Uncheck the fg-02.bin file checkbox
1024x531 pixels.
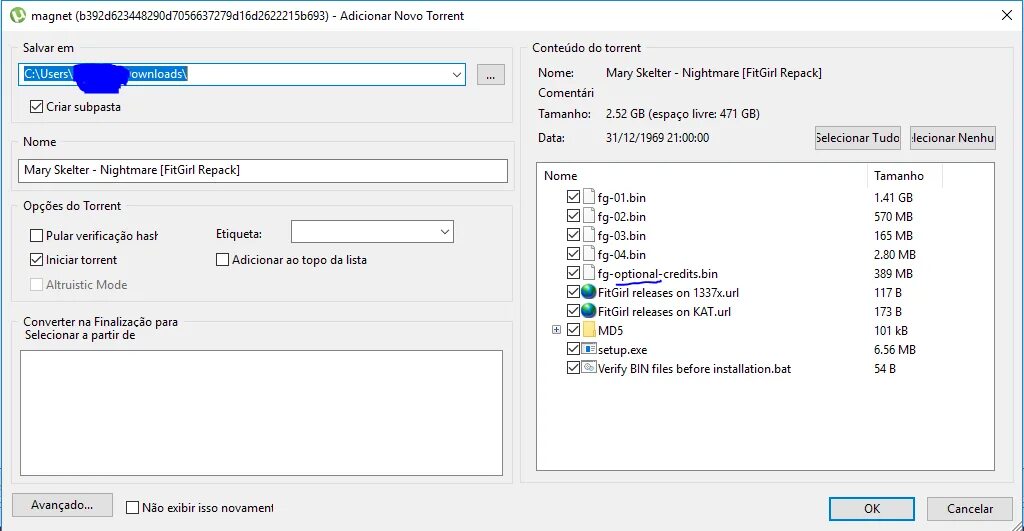(573, 216)
